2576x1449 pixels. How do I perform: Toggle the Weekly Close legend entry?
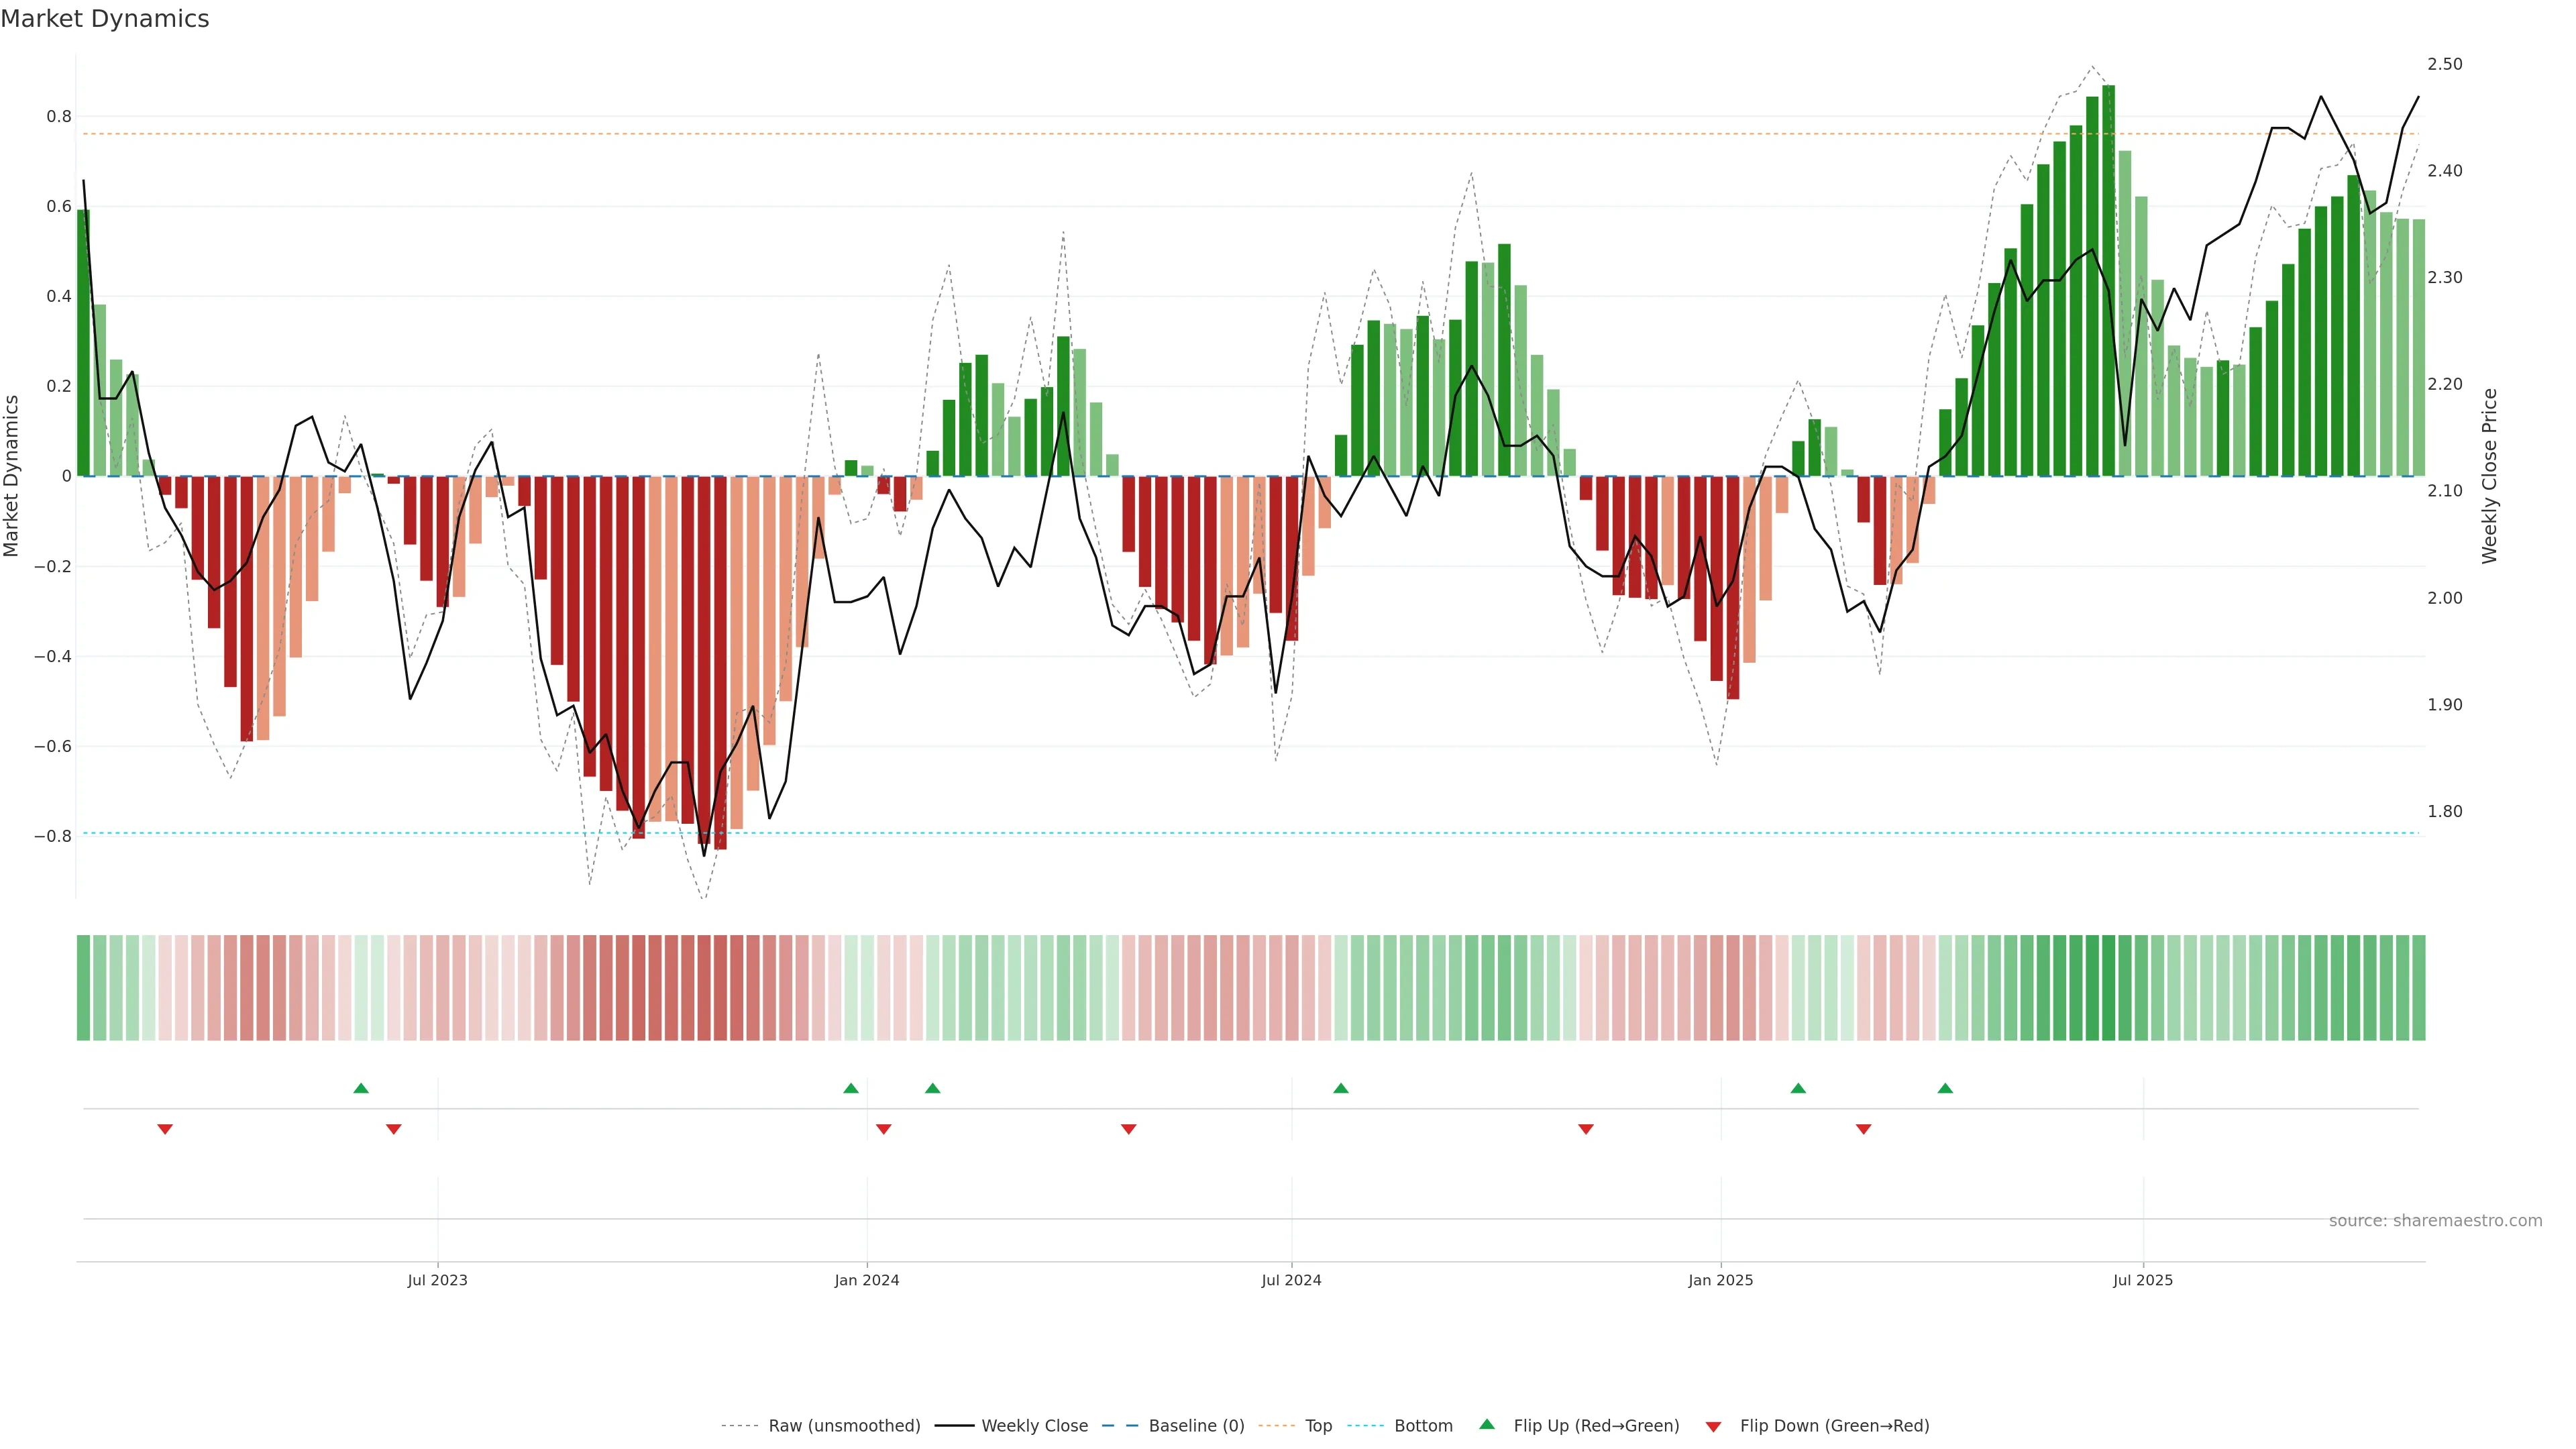coord(1034,1426)
